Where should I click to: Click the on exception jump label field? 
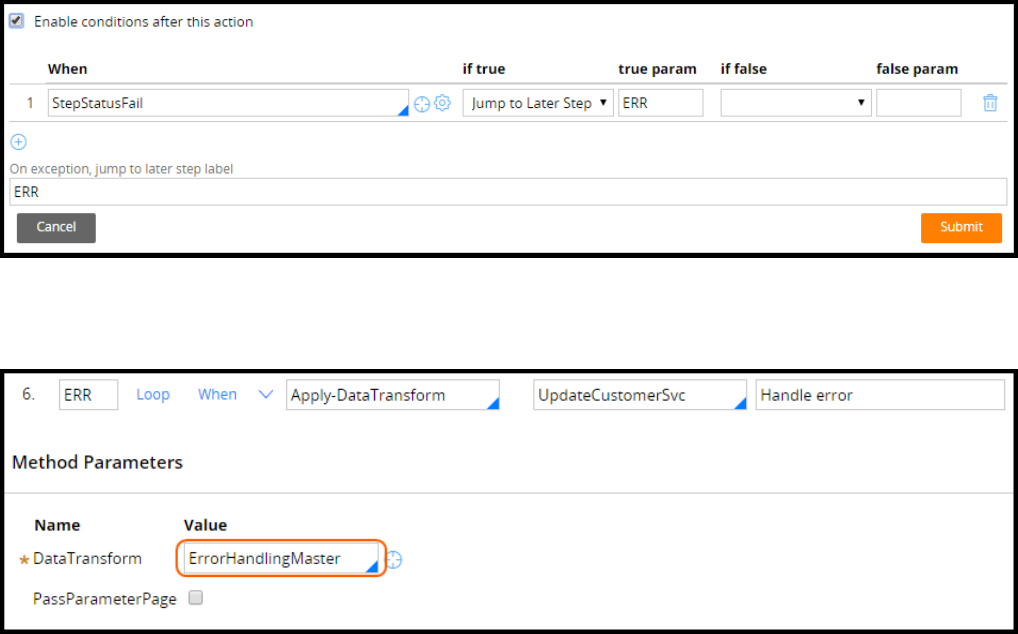click(508, 192)
